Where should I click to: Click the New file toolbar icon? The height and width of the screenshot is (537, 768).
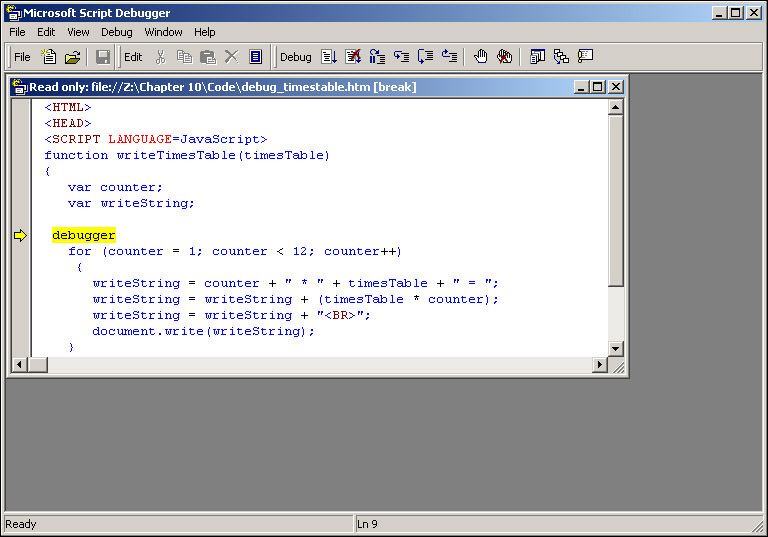[48, 57]
